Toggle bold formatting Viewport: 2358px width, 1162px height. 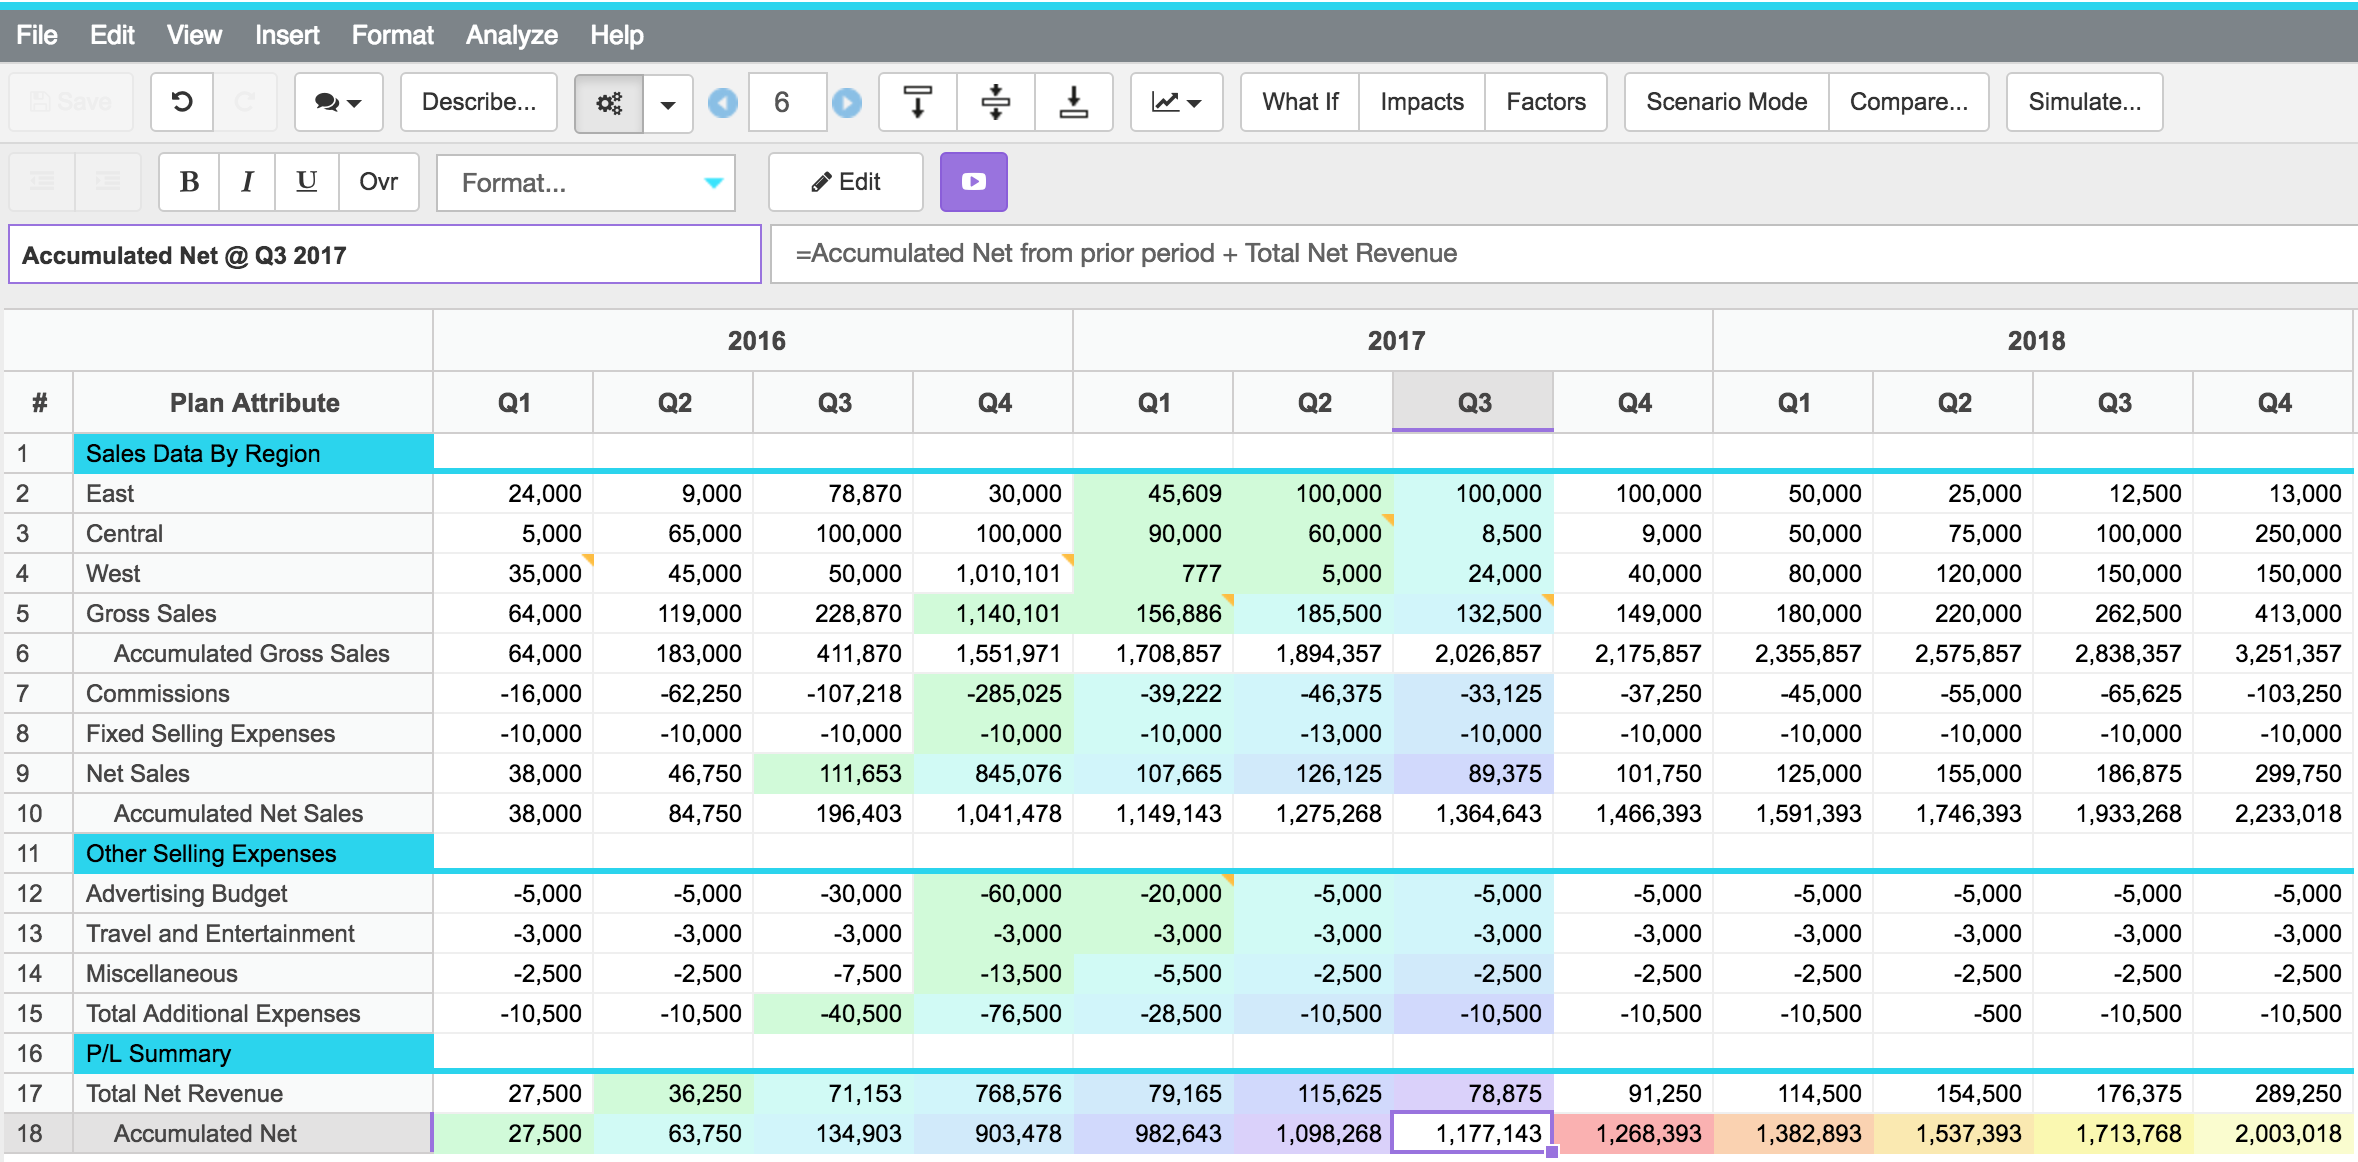coord(189,182)
